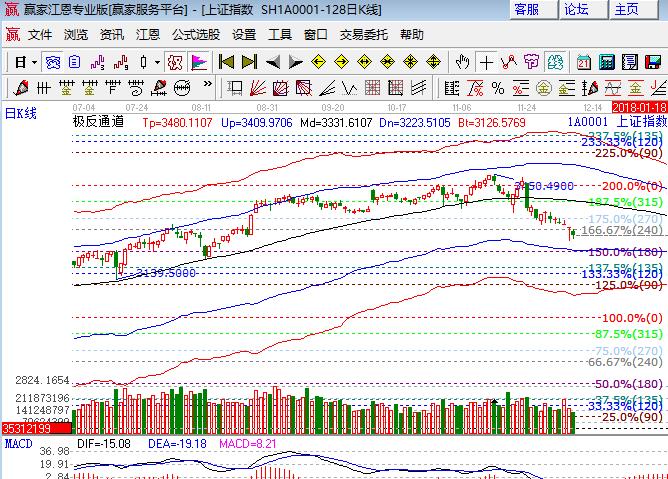Click the 客服 button in title bar
The height and width of the screenshot is (479, 668).
click(x=526, y=10)
